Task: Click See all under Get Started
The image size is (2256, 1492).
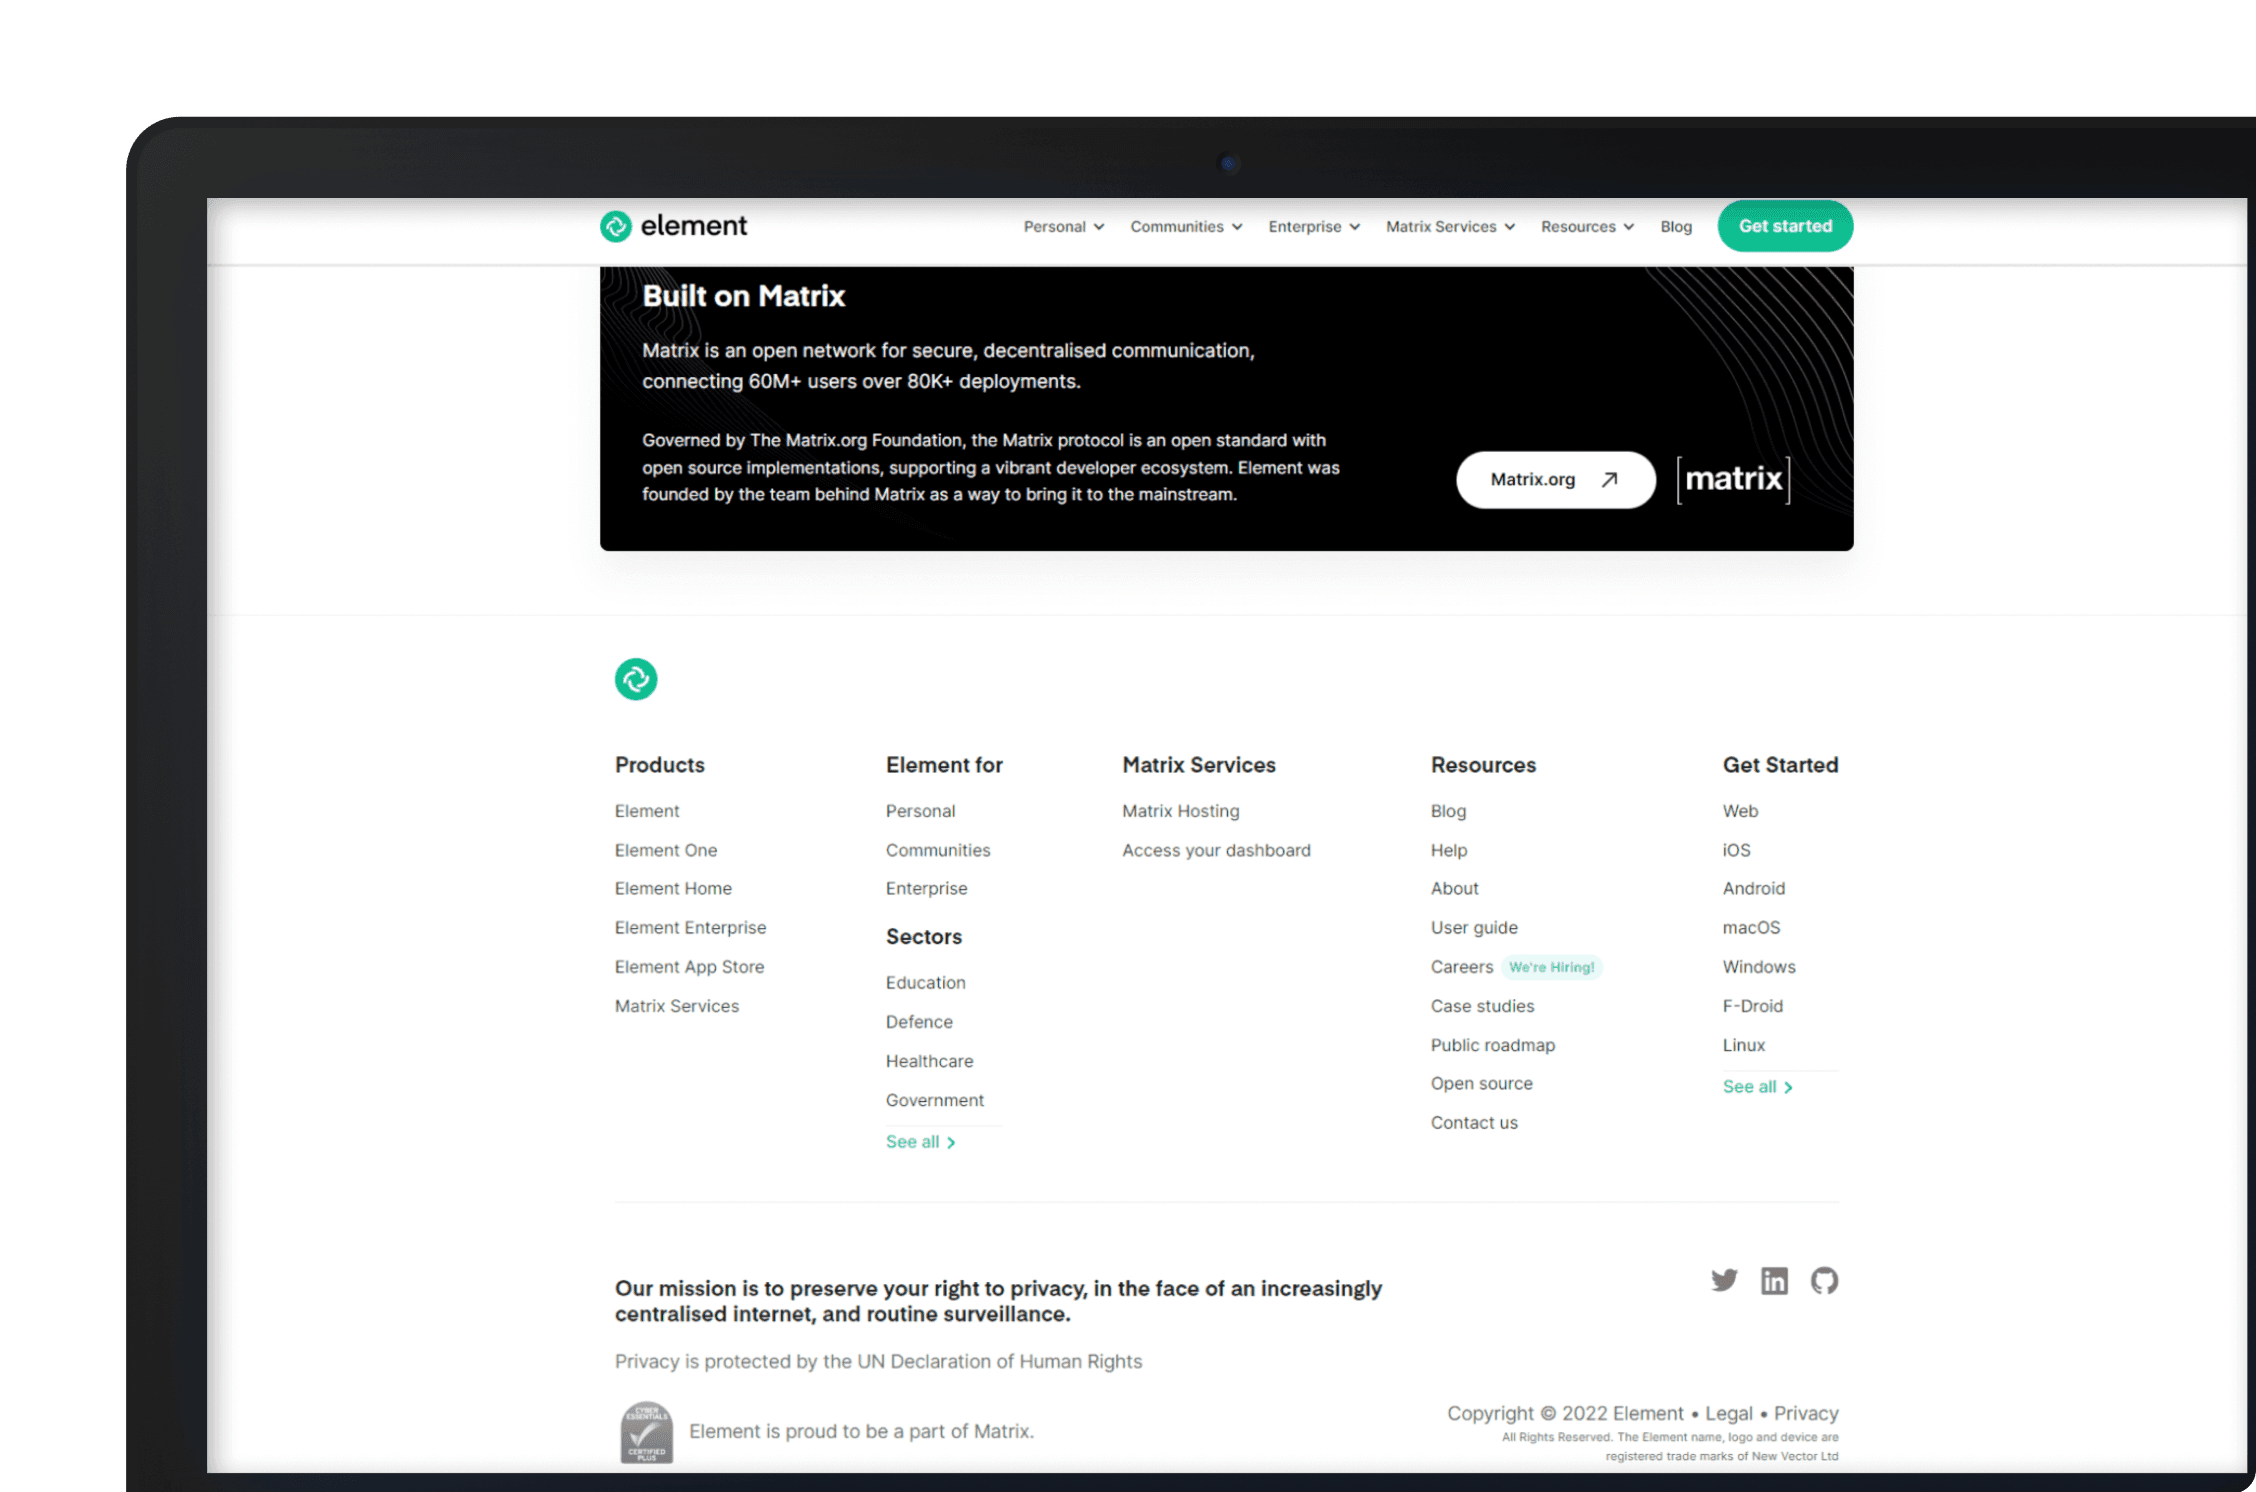Action: tap(1757, 1087)
